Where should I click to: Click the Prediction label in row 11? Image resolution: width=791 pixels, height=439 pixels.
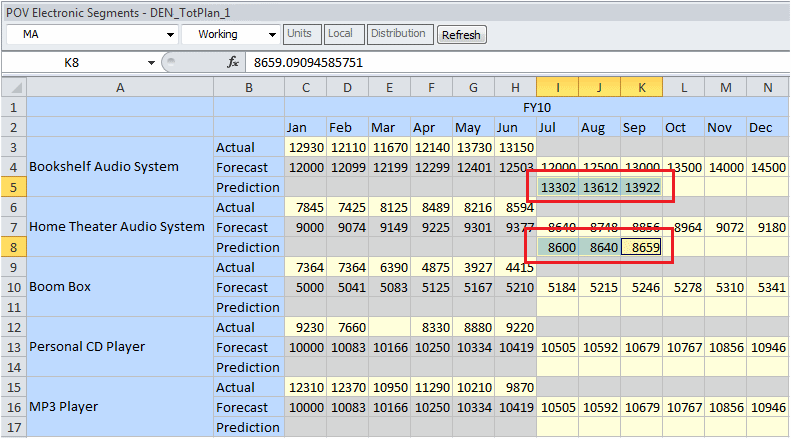point(248,307)
